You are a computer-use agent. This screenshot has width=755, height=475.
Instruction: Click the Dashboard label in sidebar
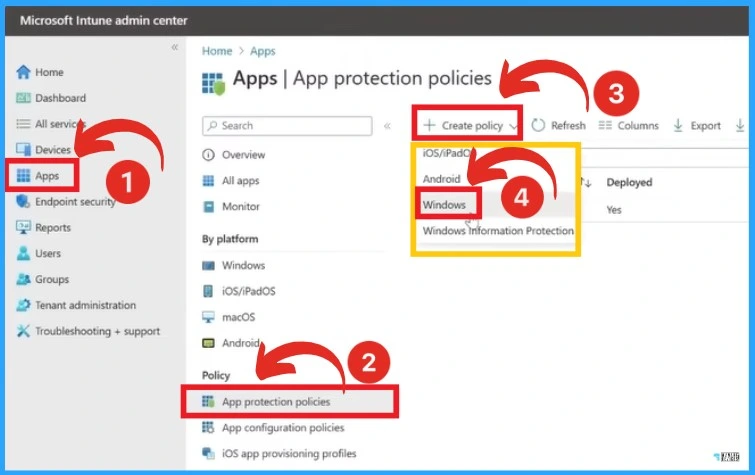pyautogui.click(x=60, y=98)
